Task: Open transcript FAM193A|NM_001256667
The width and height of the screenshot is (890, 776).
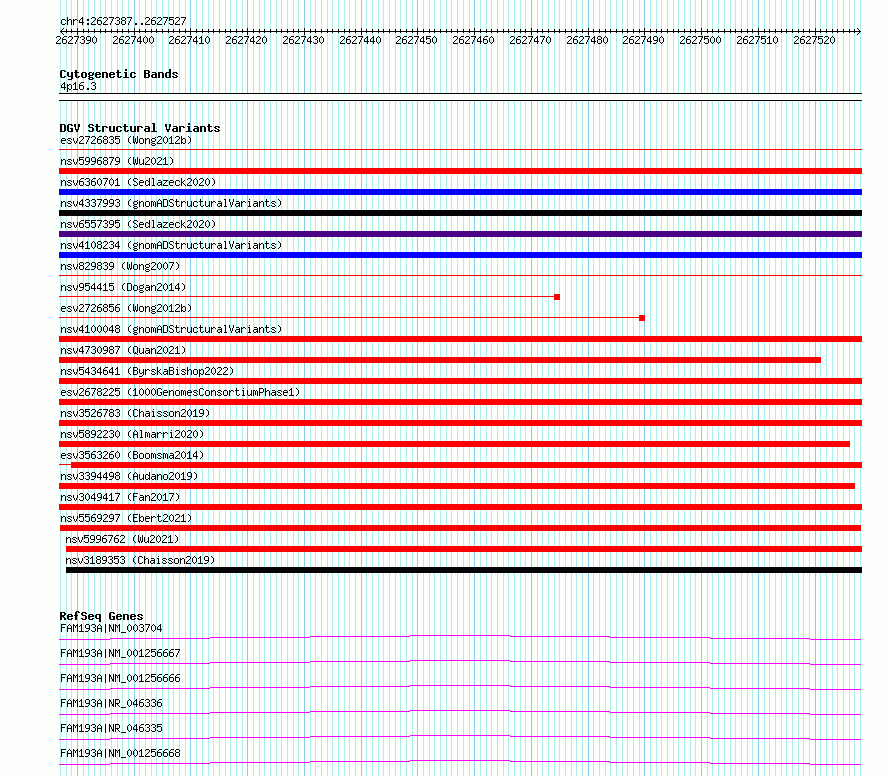Action: (120, 653)
